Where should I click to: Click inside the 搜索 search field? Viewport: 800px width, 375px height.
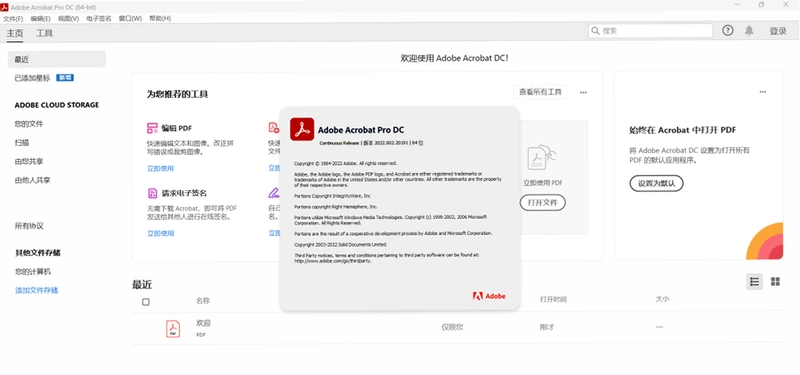pyautogui.click(x=651, y=31)
